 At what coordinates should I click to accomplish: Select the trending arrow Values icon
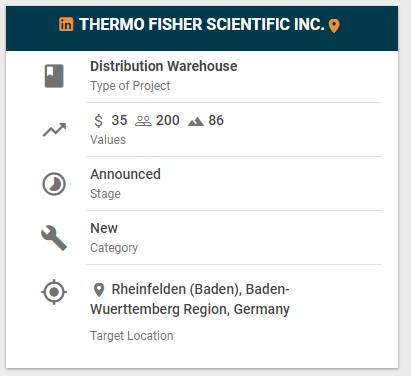tap(54, 130)
